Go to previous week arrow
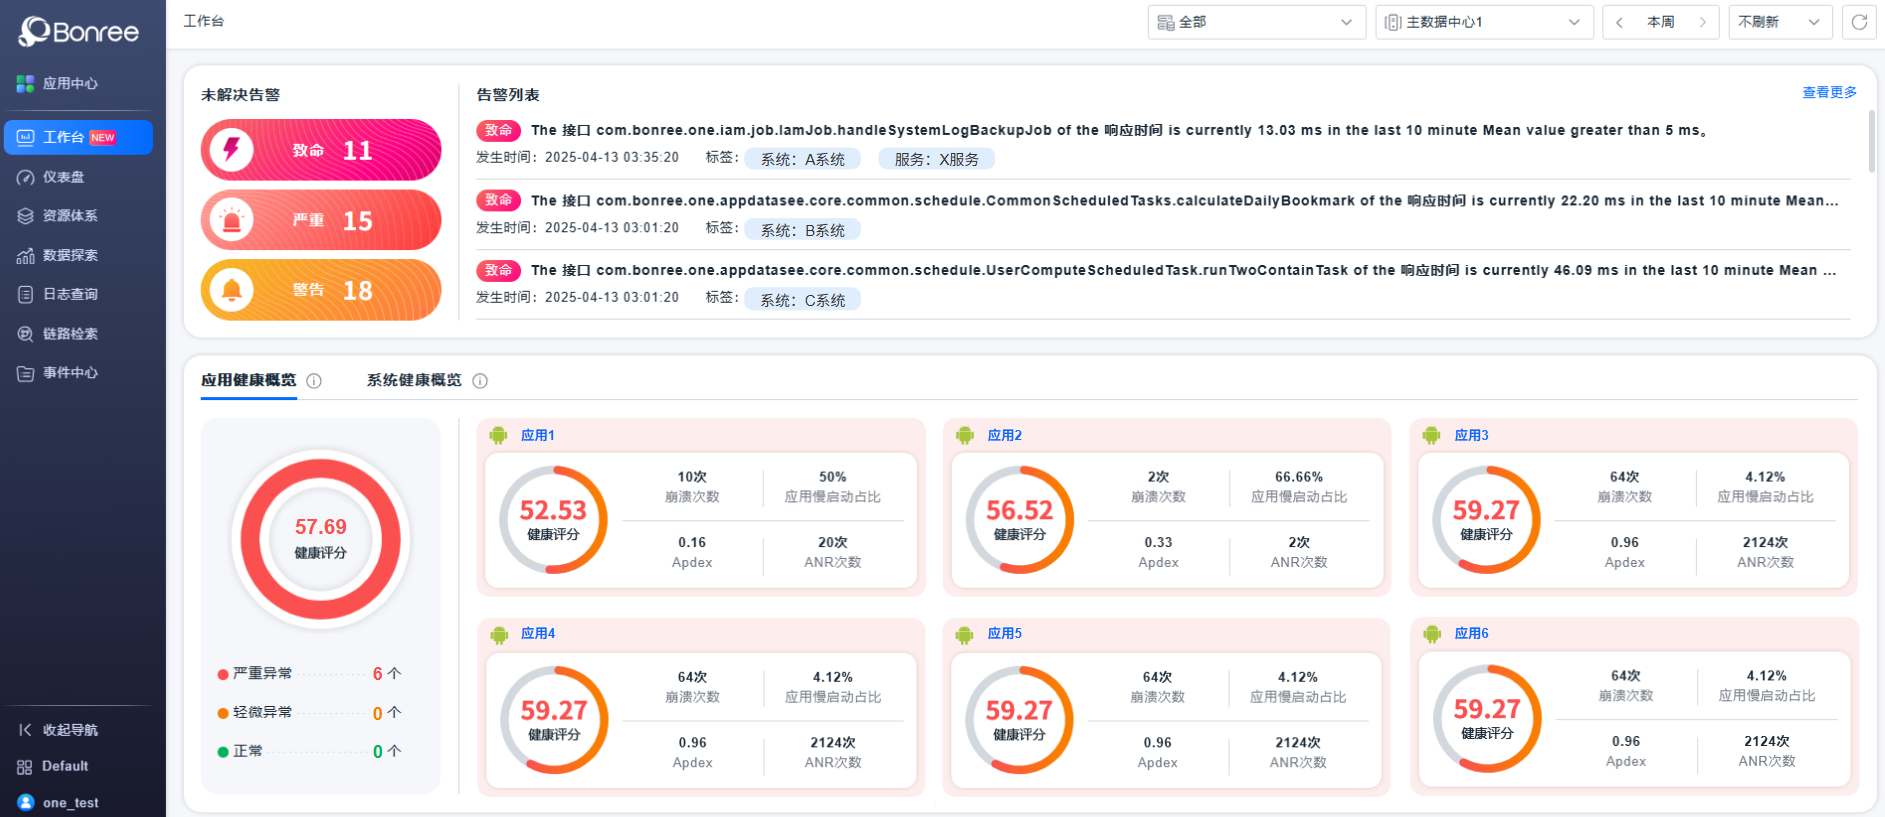1885x817 pixels. coord(1619,22)
